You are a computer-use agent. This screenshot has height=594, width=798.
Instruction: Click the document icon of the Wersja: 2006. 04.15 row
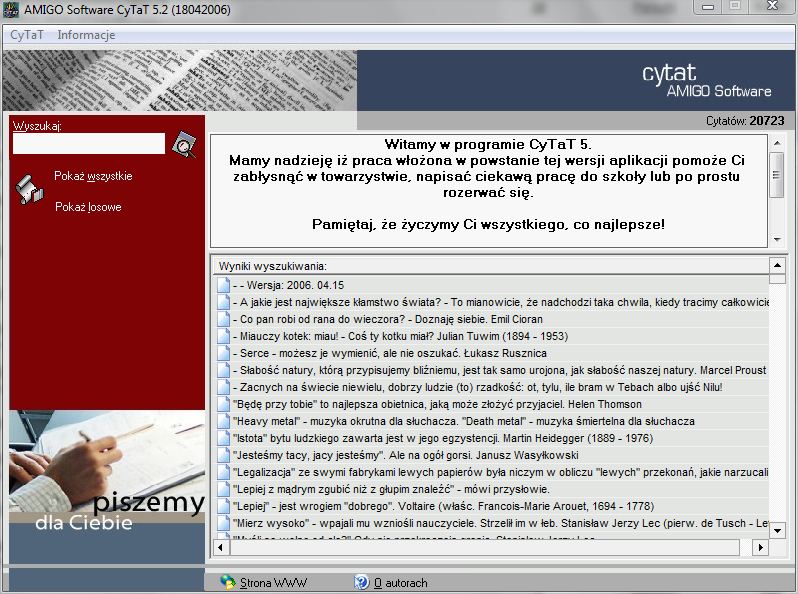[223, 285]
